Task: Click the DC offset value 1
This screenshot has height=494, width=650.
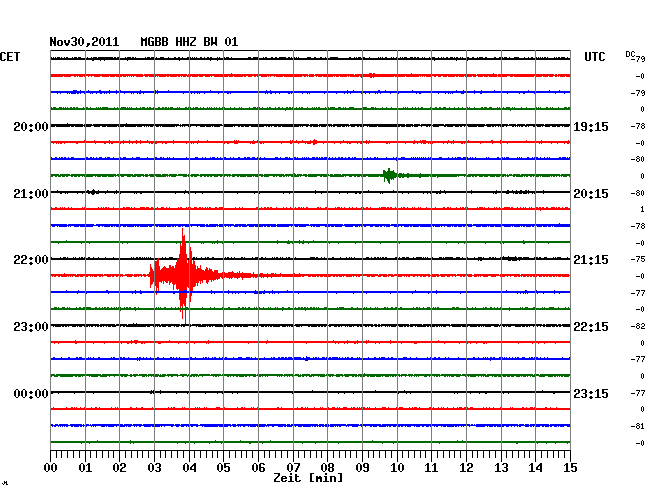Action: tap(642, 209)
